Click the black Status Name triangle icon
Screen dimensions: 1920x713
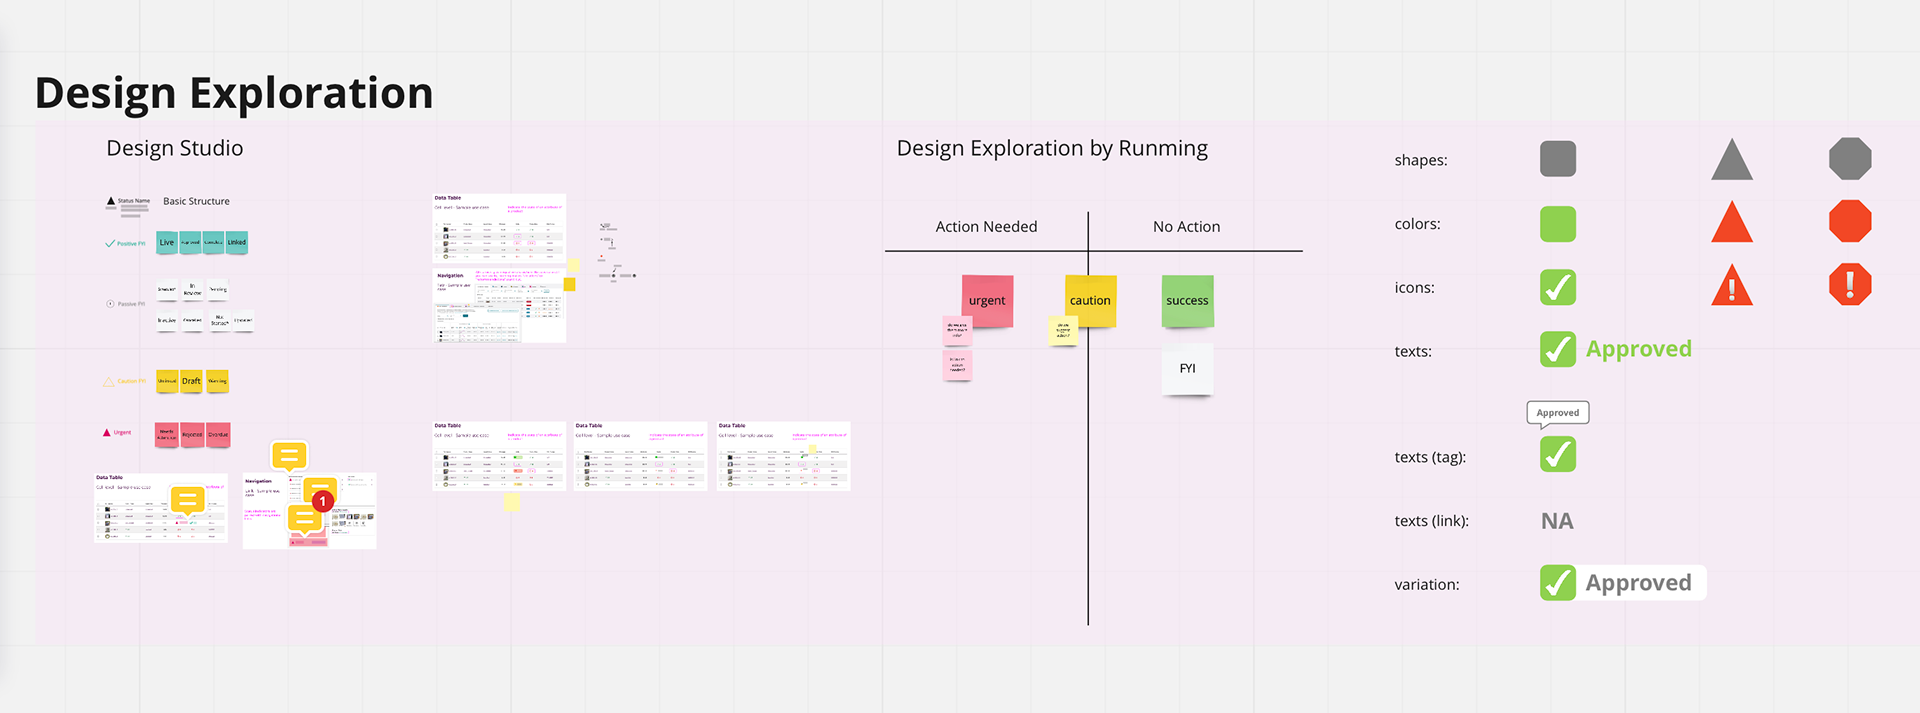(111, 201)
